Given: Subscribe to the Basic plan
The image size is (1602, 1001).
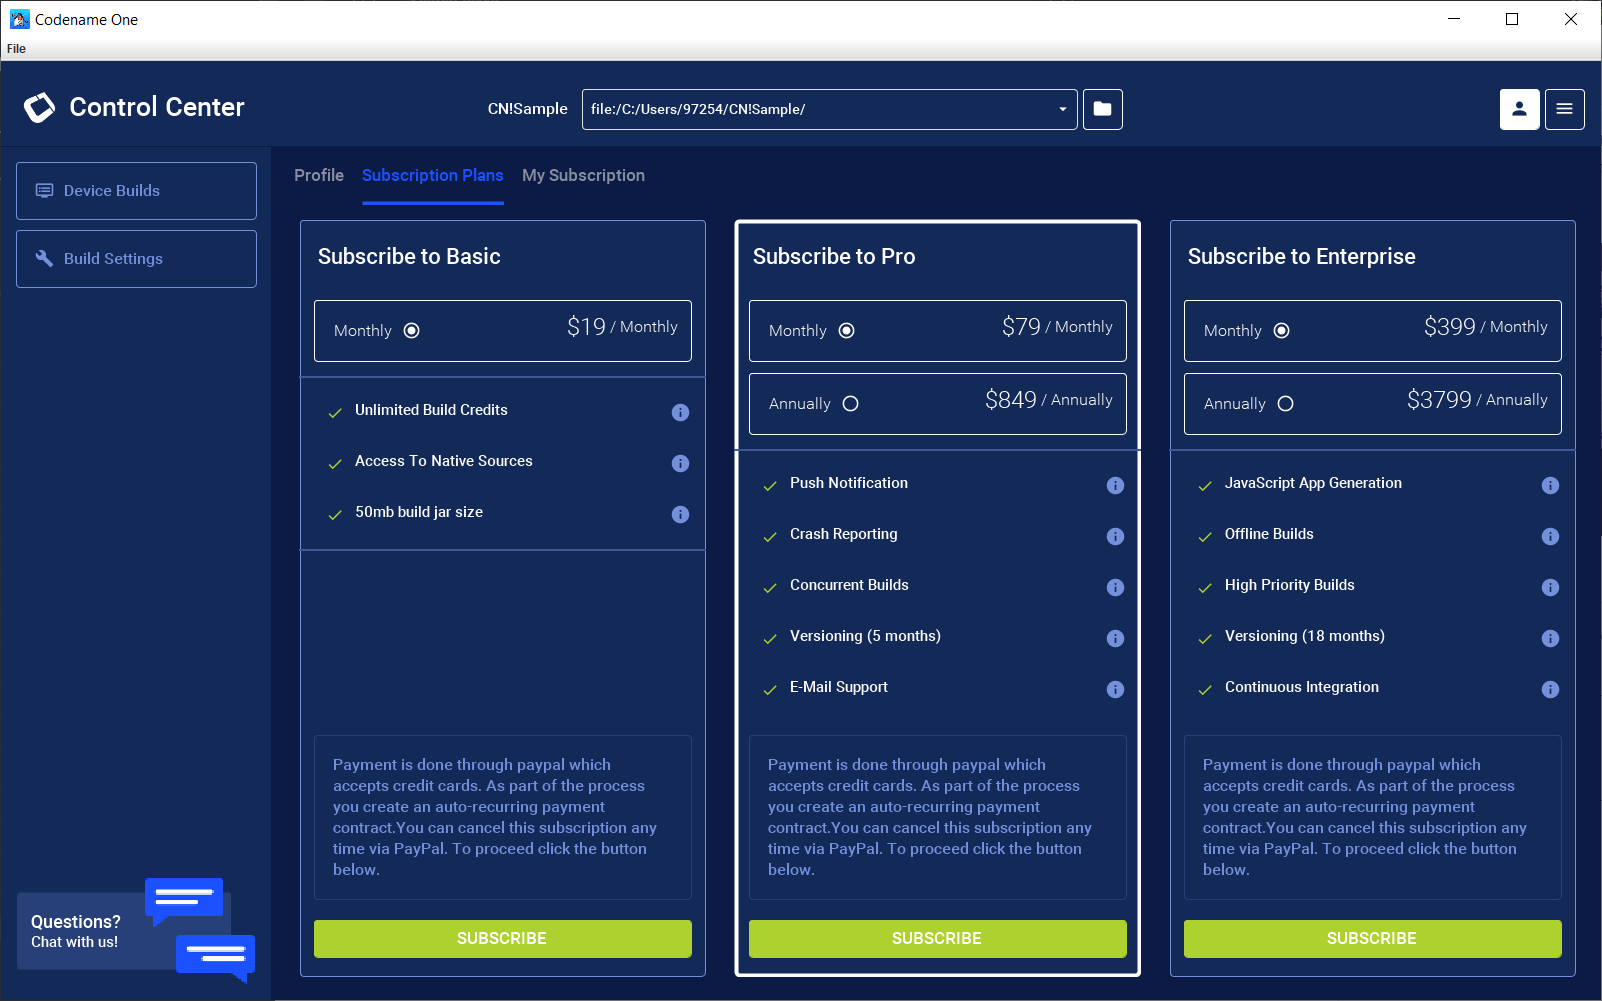Looking at the screenshot, I should [x=502, y=938].
